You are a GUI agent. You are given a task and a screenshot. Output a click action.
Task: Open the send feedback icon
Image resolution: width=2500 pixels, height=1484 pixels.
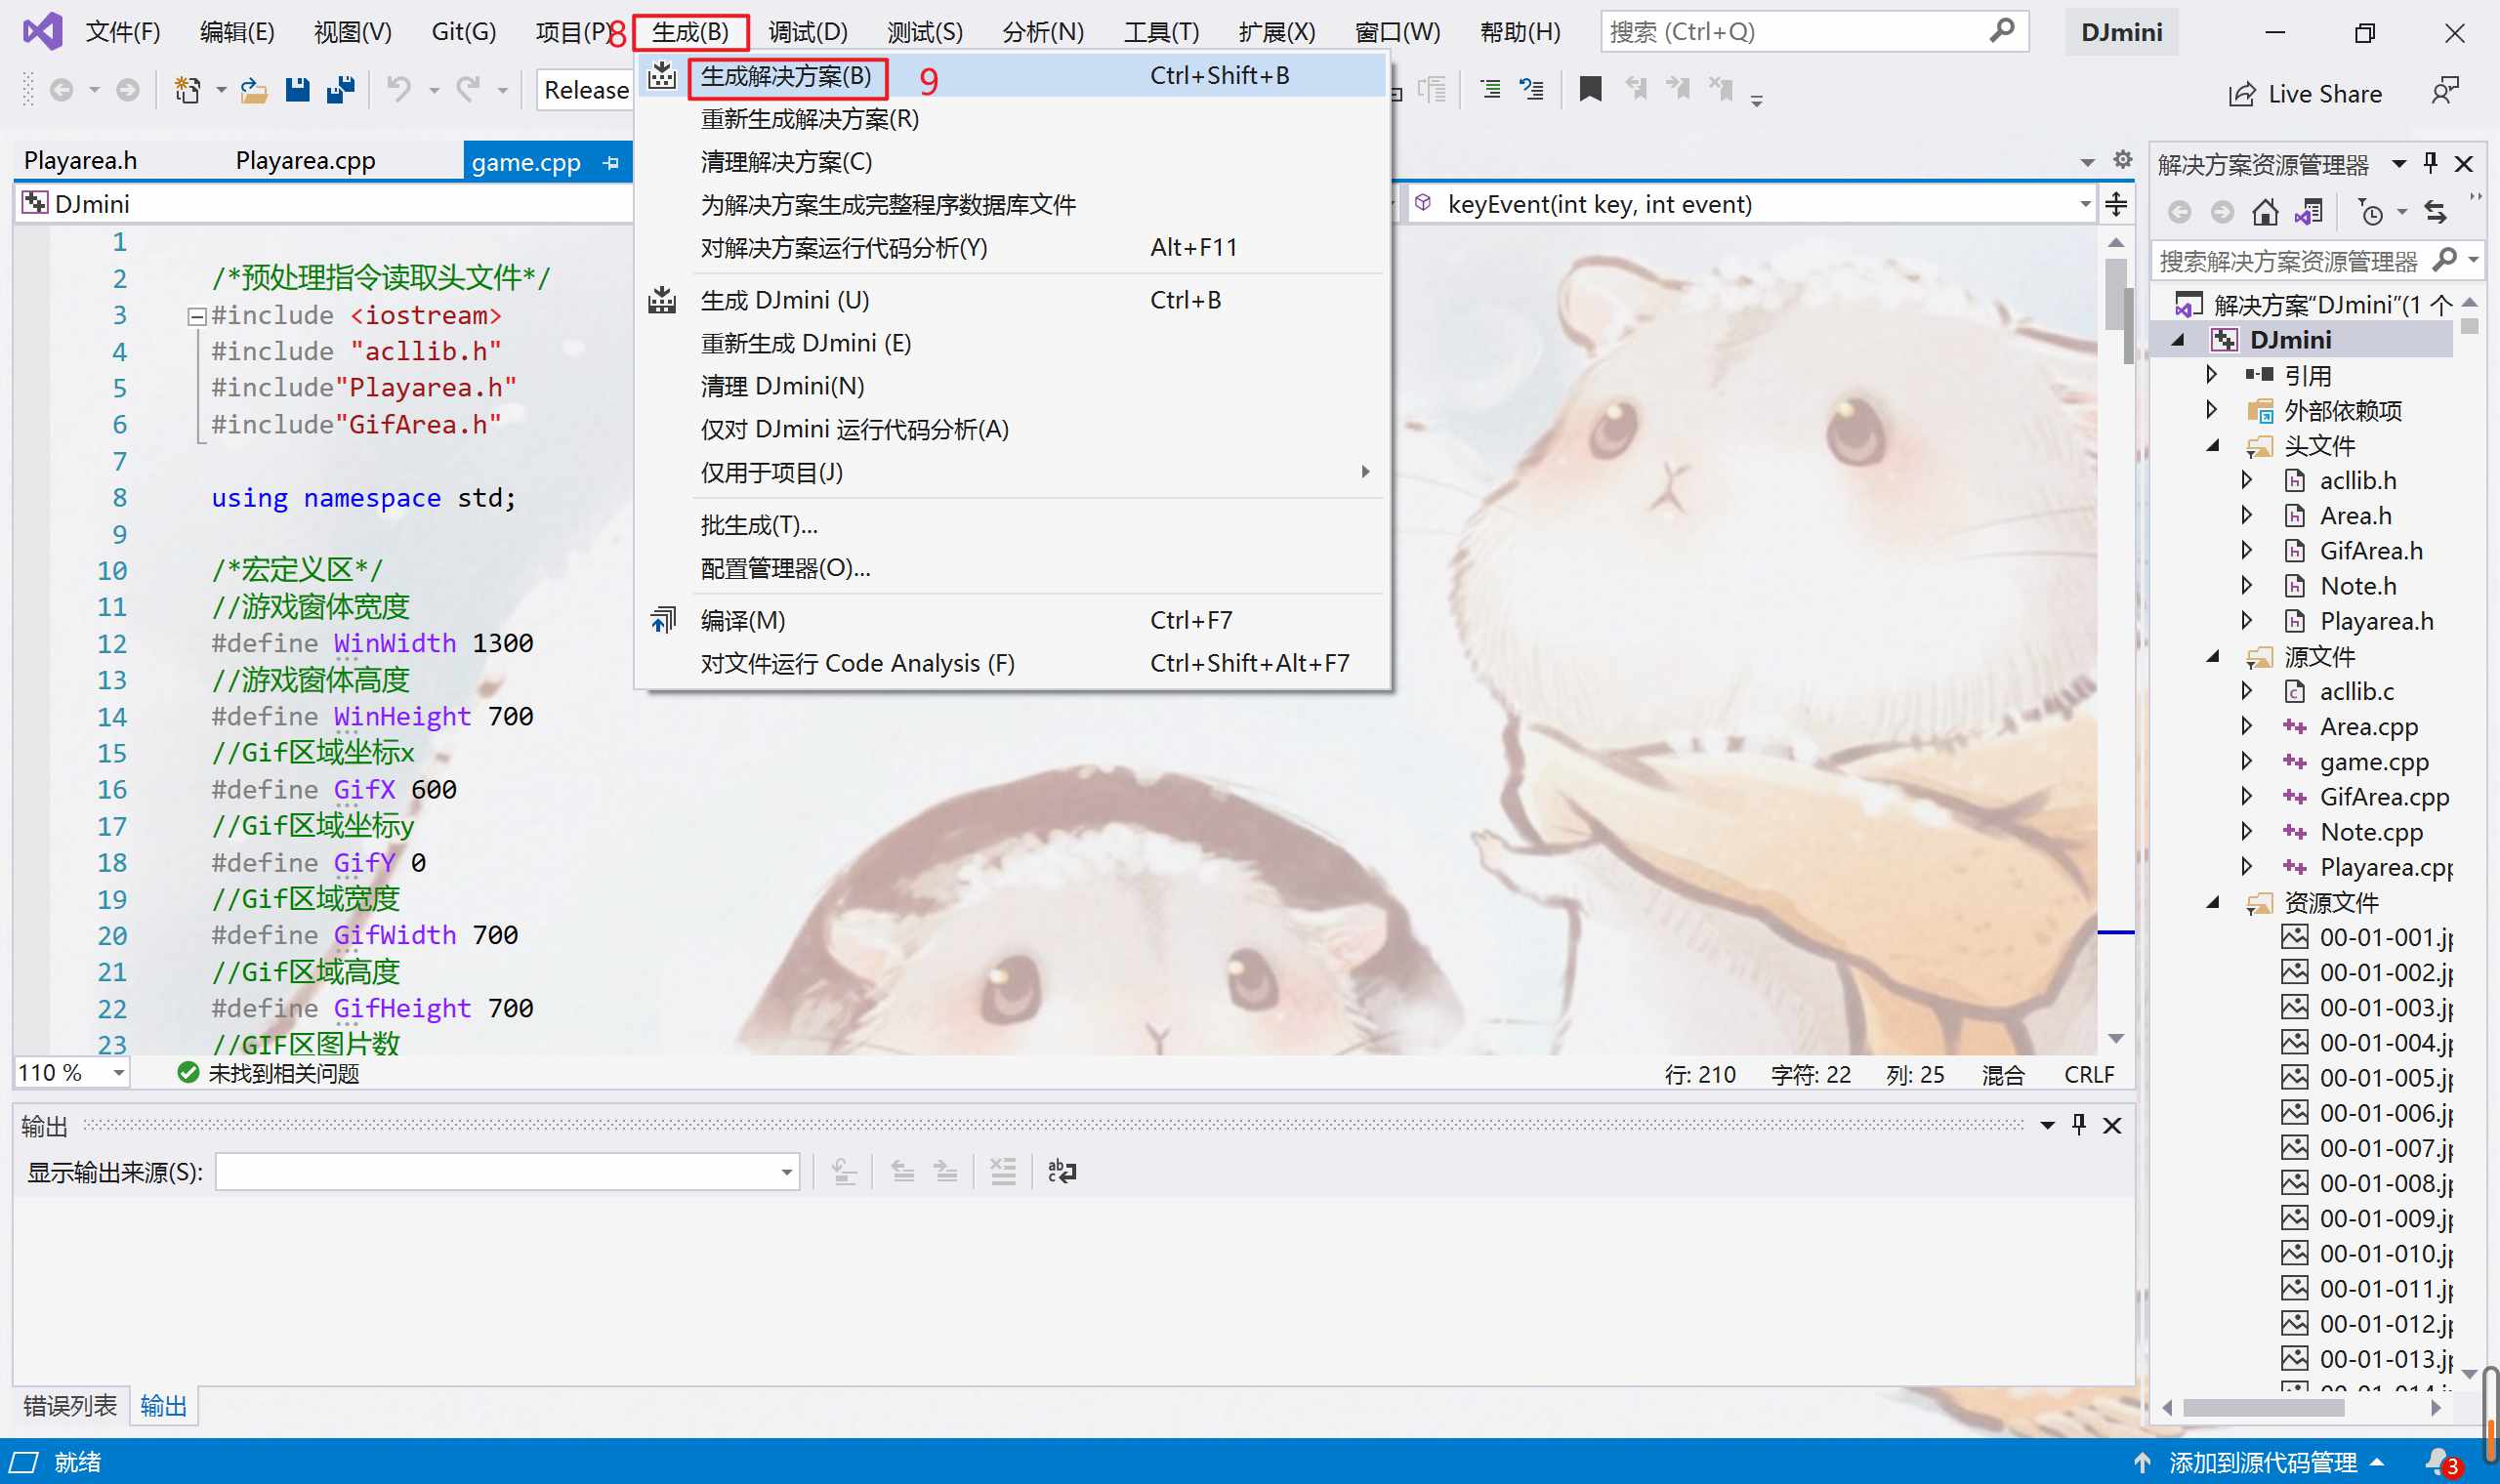pos(2444,92)
